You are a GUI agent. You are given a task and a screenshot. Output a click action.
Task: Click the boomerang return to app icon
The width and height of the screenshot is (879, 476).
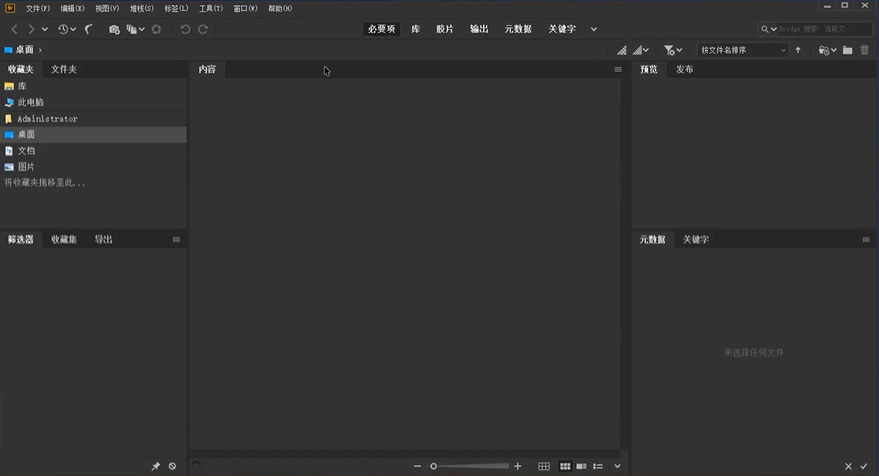point(89,30)
